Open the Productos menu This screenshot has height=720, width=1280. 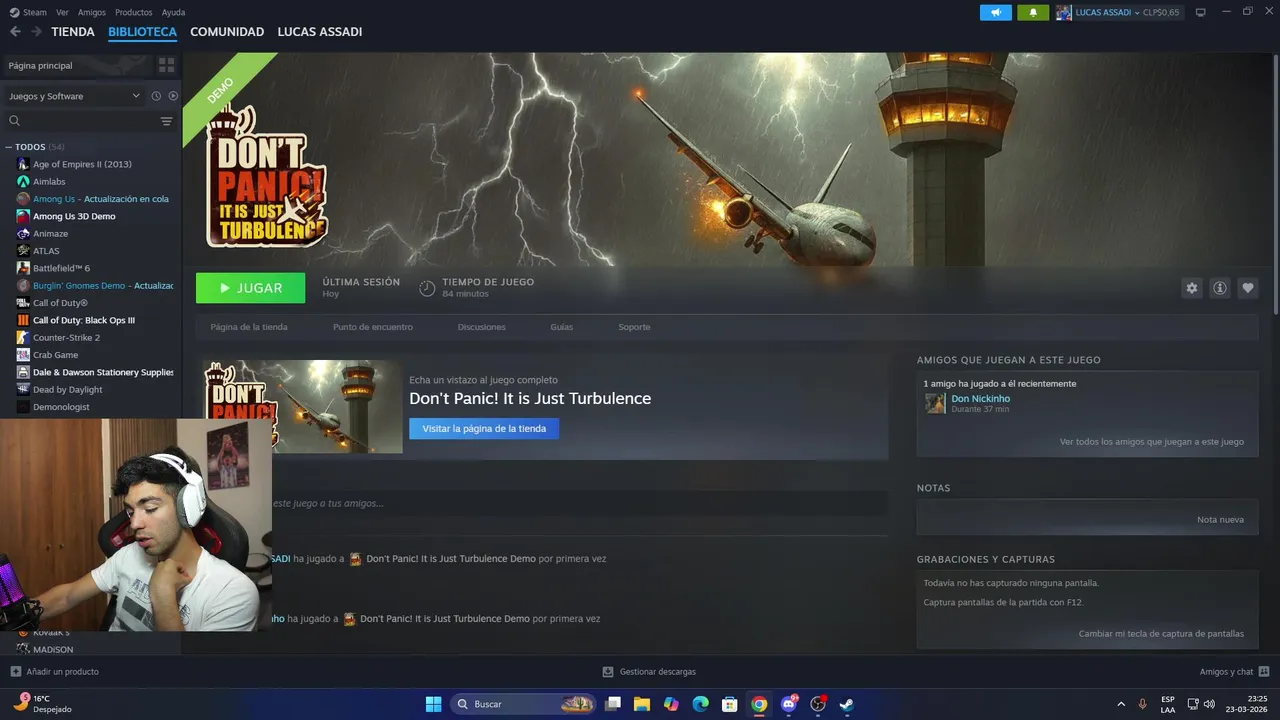tap(134, 12)
